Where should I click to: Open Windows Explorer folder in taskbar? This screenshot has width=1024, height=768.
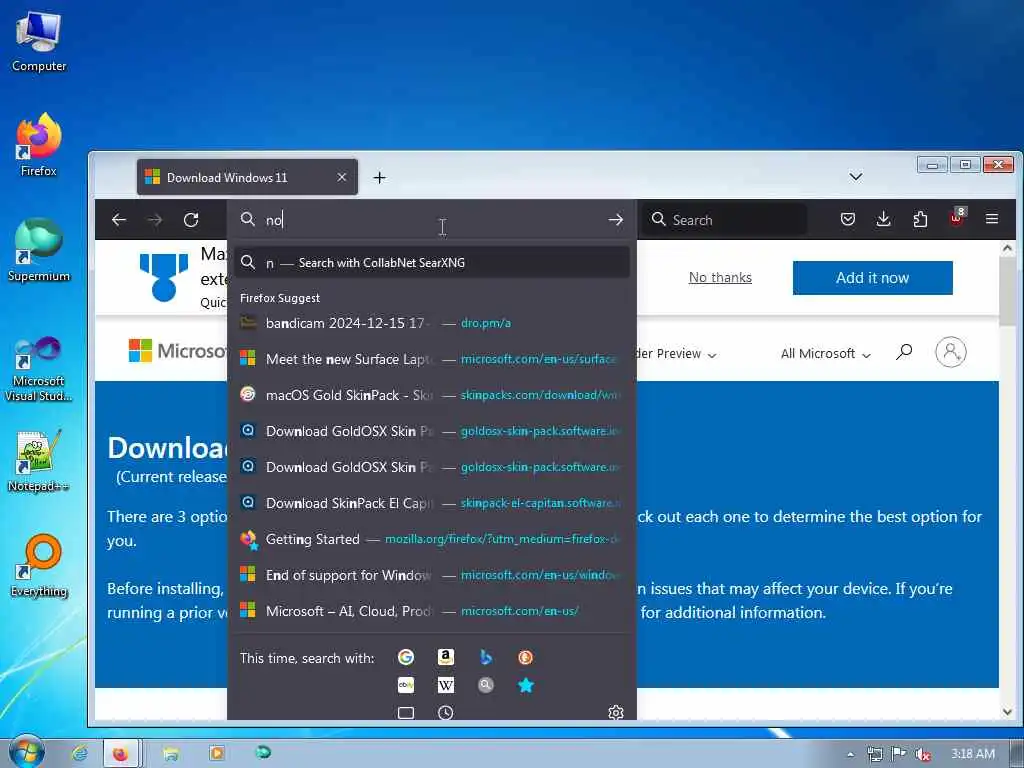pos(171,754)
